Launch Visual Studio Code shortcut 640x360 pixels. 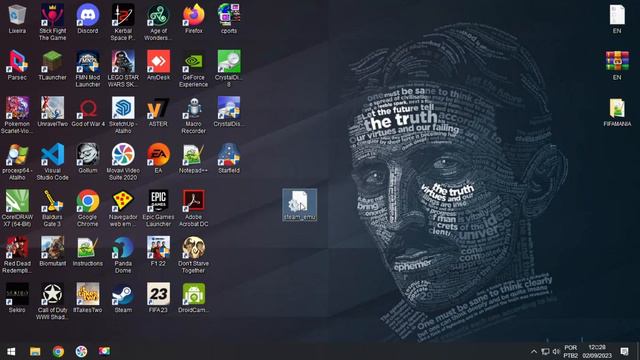coord(52,162)
